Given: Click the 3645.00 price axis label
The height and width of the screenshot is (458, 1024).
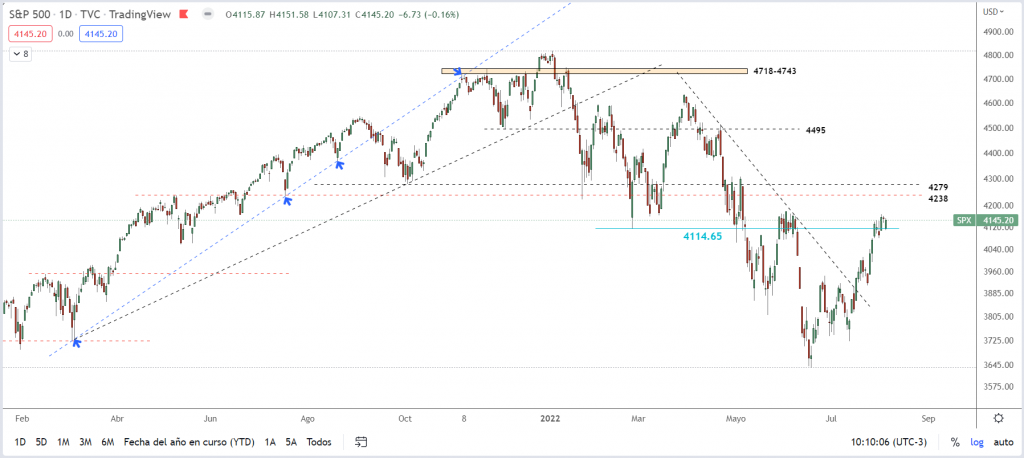Looking at the screenshot, I should tap(997, 365).
